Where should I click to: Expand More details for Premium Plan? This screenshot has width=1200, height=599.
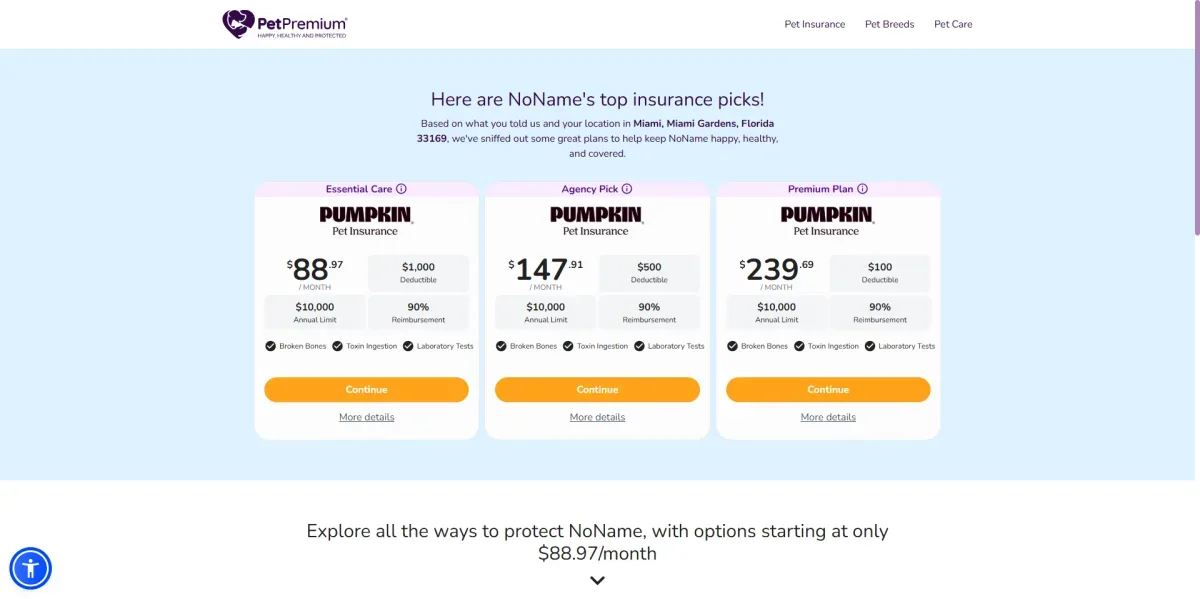click(x=828, y=417)
